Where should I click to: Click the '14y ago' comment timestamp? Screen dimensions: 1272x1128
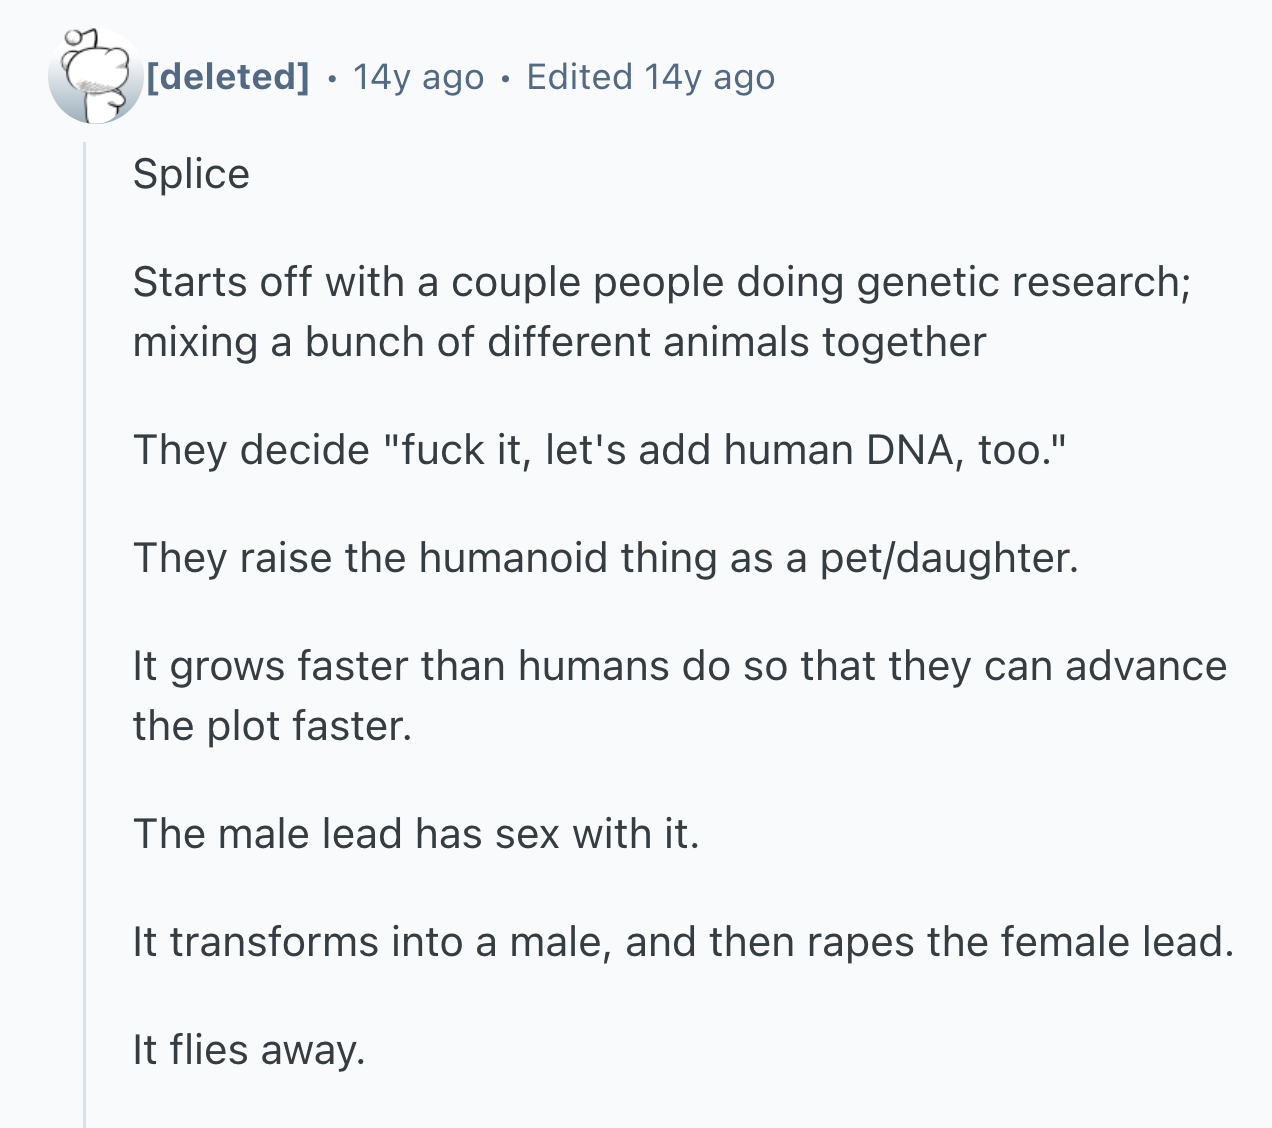(418, 77)
